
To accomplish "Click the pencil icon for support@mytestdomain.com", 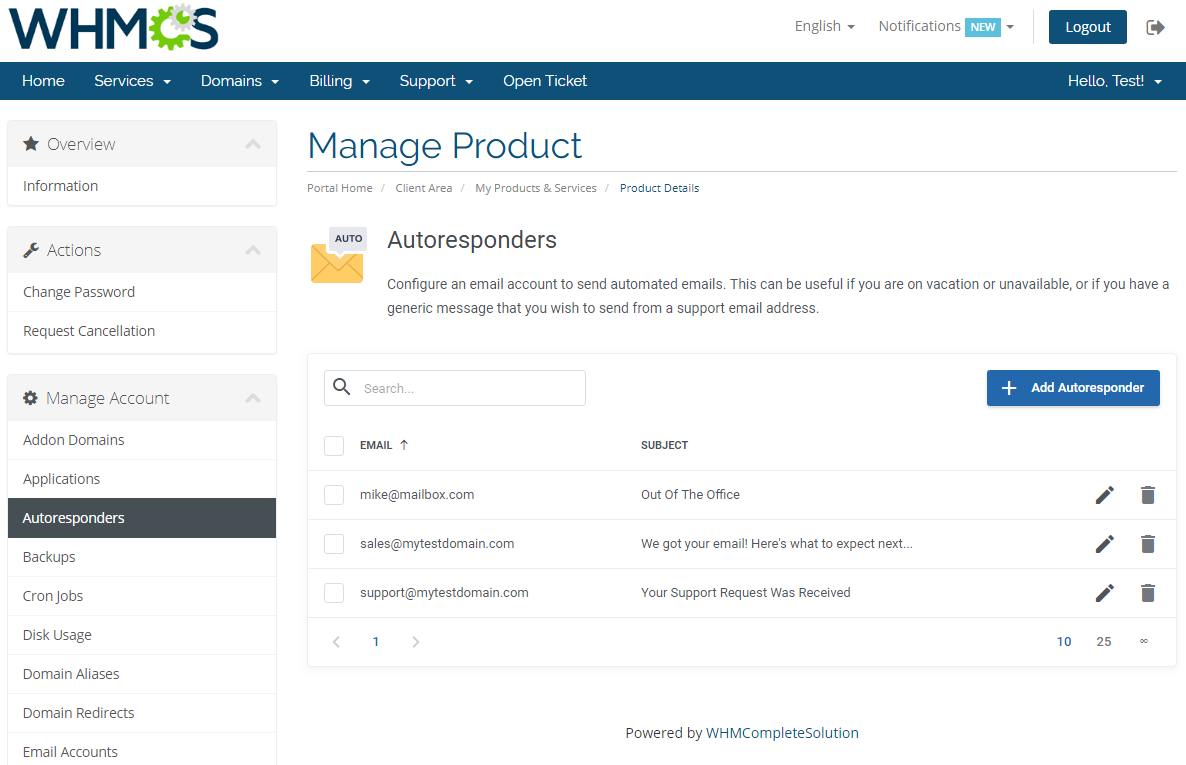I will pos(1104,593).
